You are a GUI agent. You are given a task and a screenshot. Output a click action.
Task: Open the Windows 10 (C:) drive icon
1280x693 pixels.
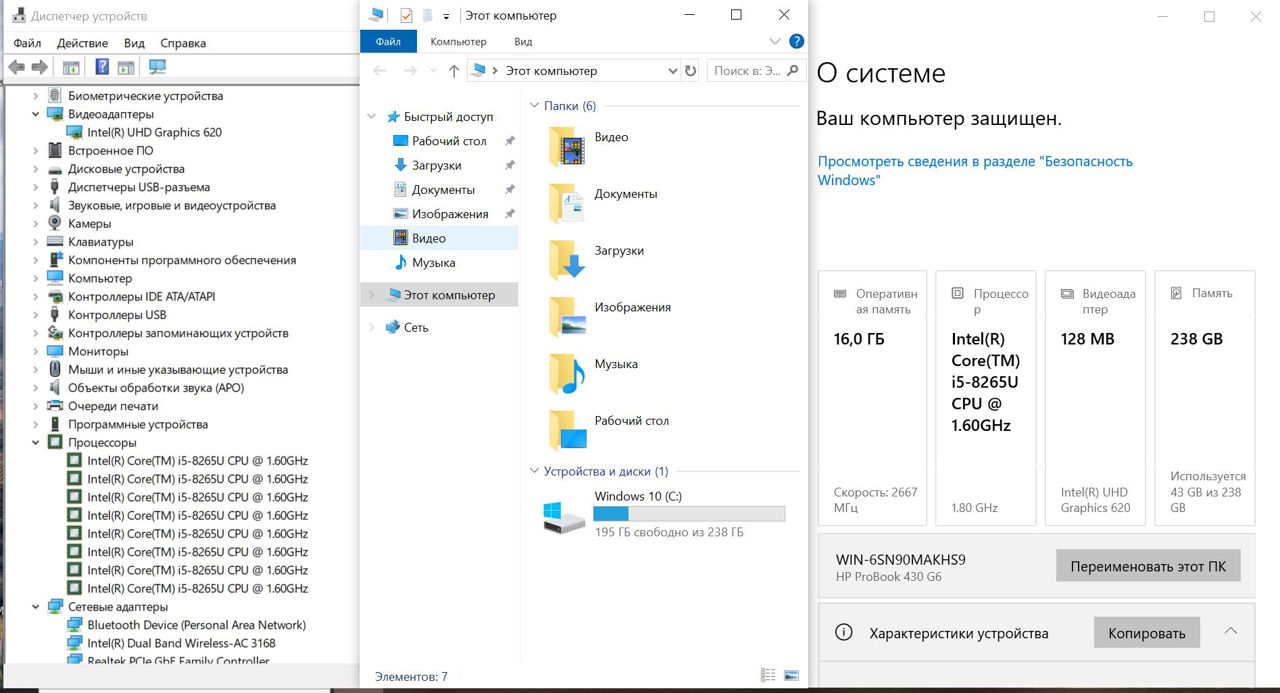(564, 516)
